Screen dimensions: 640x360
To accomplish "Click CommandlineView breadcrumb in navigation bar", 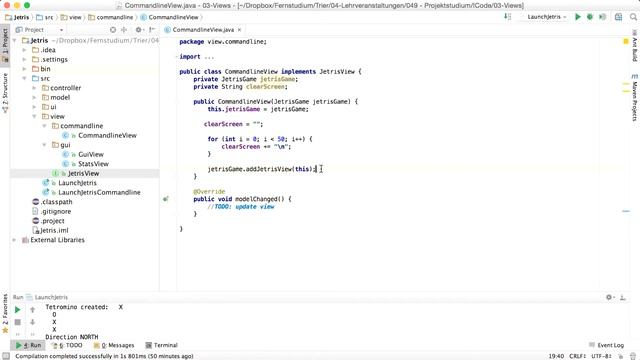I will click(169, 17).
